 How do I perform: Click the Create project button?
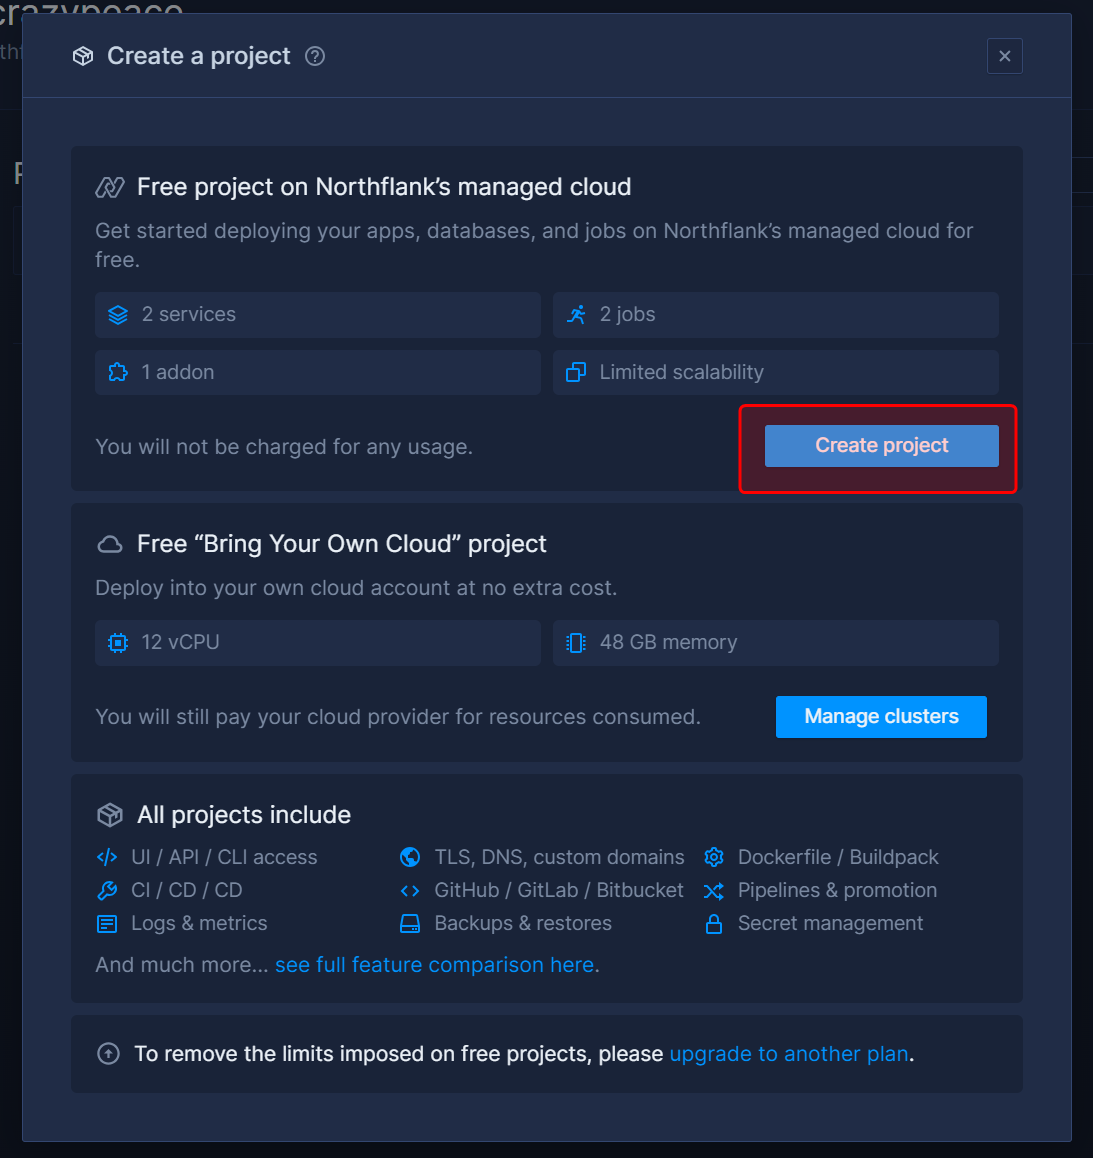point(881,446)
